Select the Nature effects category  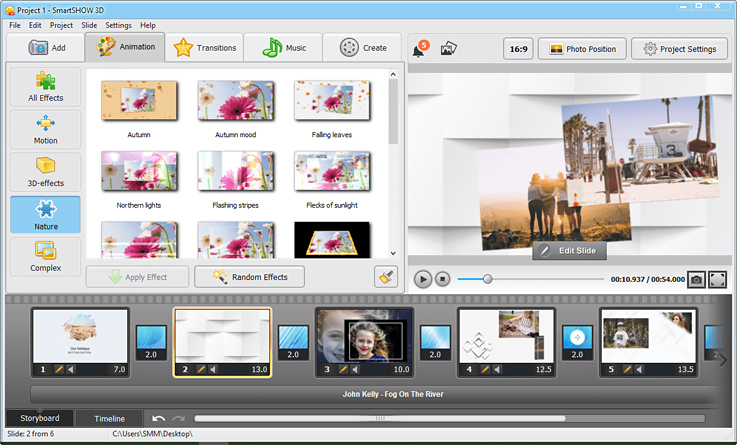(45, 215)
